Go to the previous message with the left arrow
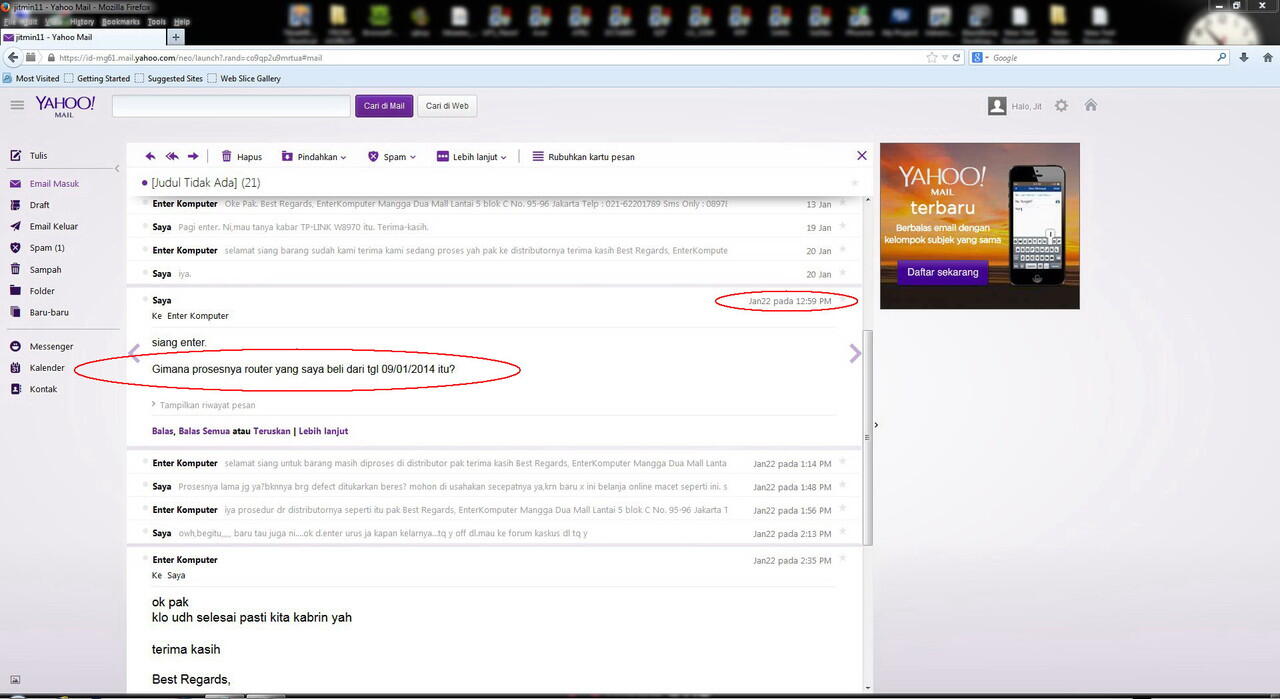 click(x=135, y=353)
